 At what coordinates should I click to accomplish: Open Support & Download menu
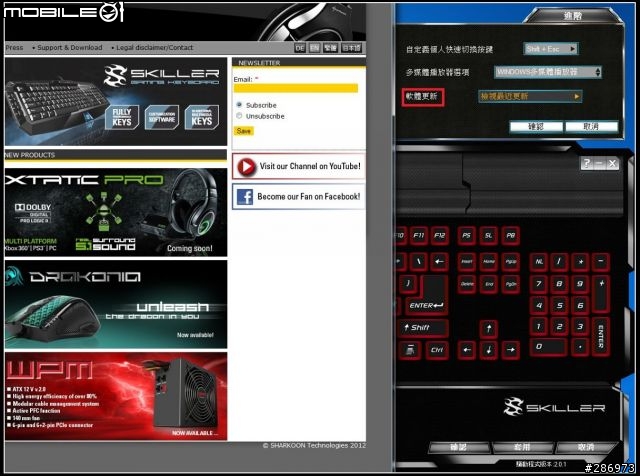(x=69, y=47)
